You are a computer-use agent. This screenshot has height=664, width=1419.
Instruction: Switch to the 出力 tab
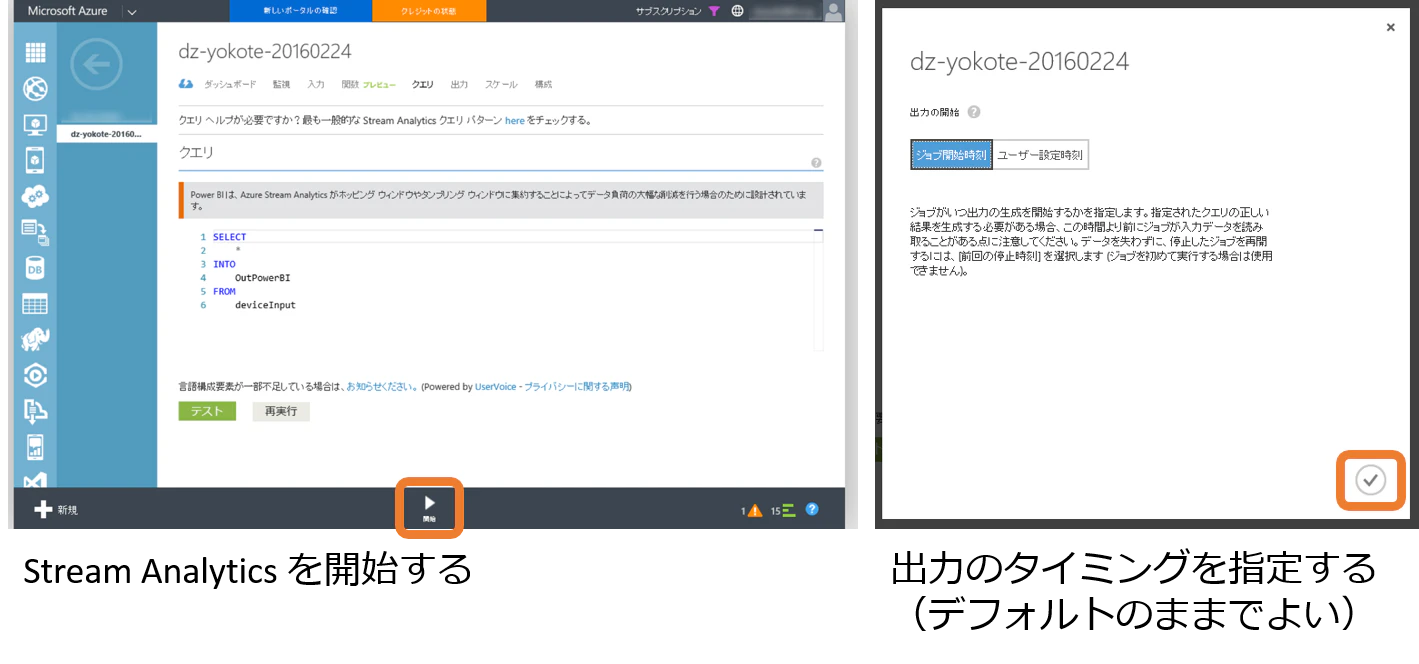click(459, 85)
